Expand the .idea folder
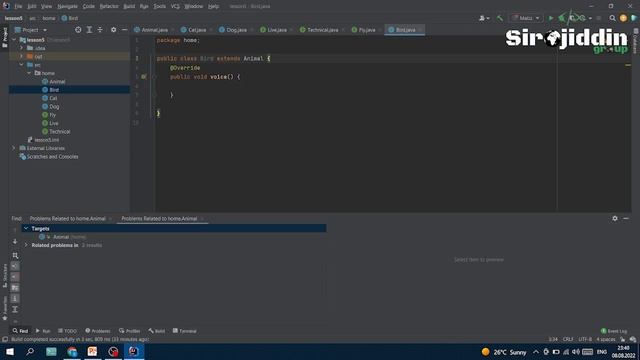The height and width of the screenshot is (360, 640). click(x=22, y=48)
